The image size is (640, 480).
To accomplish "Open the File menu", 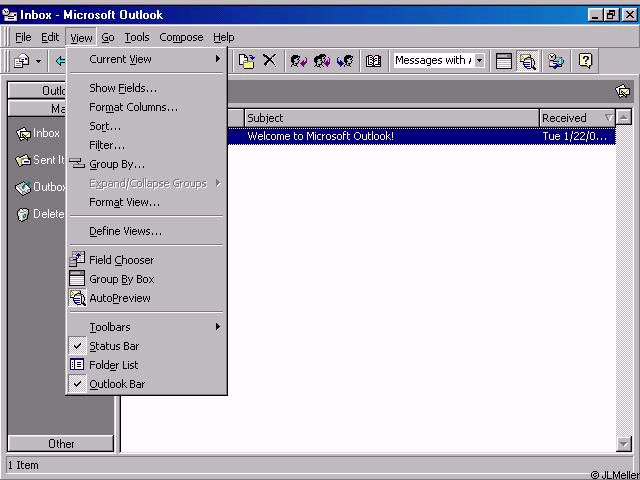I will (x=23, y=38).
